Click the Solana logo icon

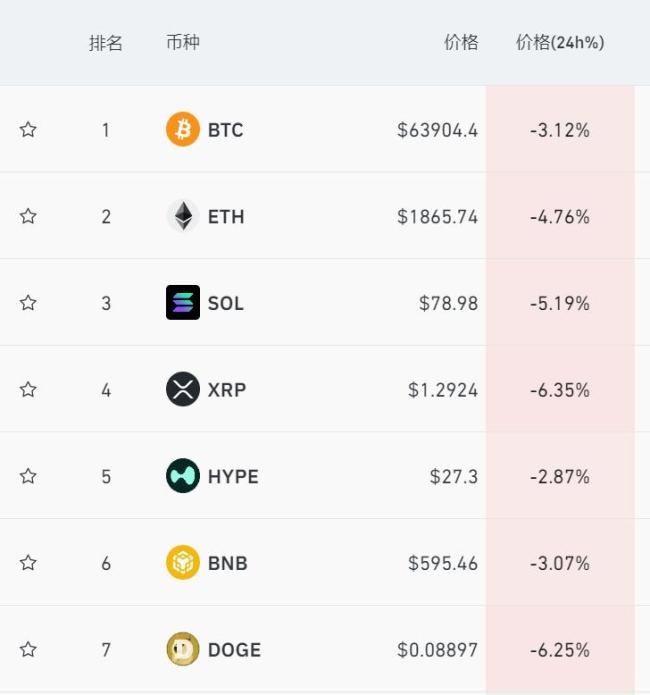(x=183, y=303)
